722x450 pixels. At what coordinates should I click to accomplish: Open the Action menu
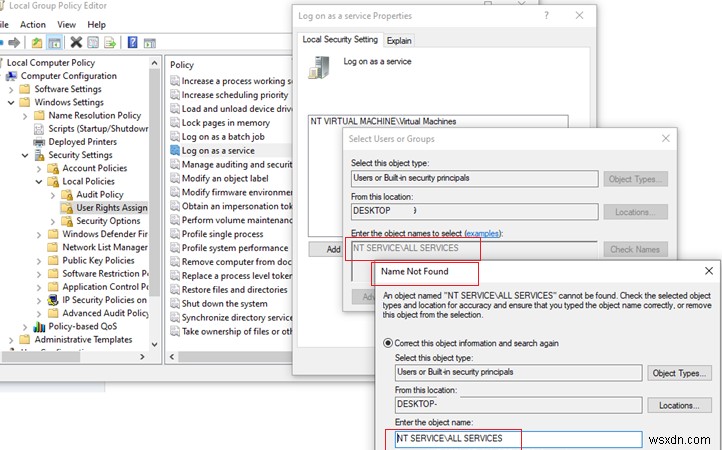[33, 24]
